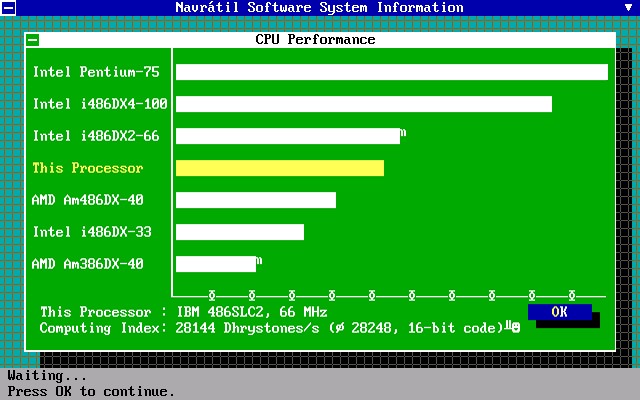Click the AMD Am386DX-40 bar
The width and height of the screenshot is (640, 400).
coord(216,264)
